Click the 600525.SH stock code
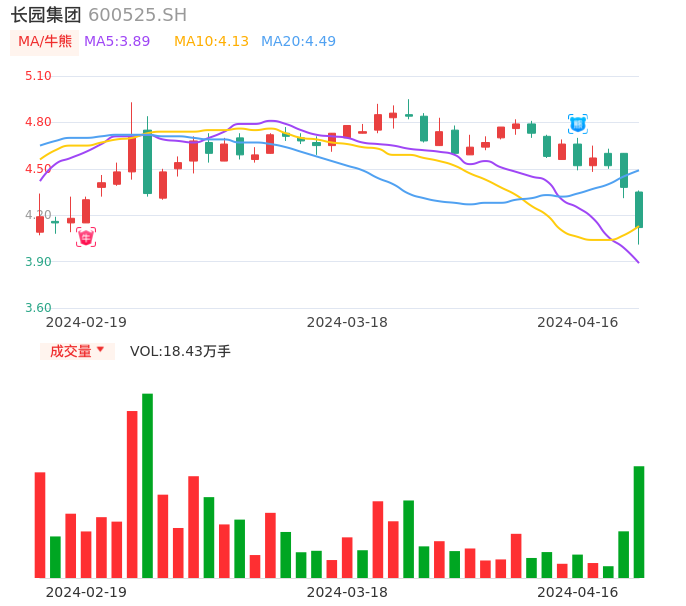Viewport: 686px width, 606px height. pyautogui.click(x=137, y=15)
